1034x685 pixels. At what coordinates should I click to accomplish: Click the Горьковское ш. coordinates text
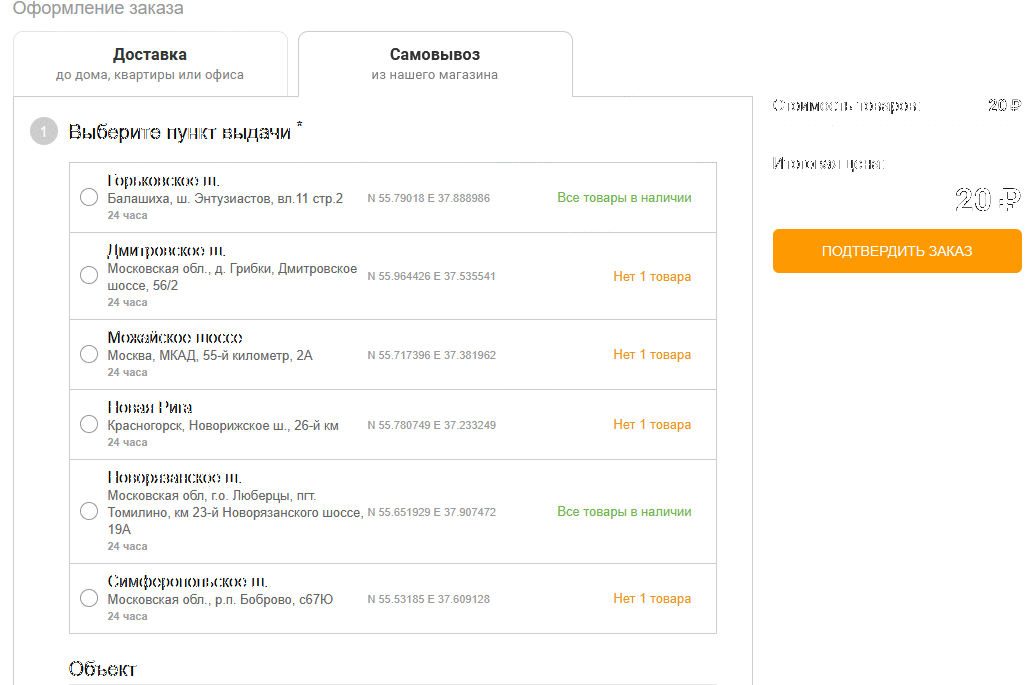click(428, 199)
